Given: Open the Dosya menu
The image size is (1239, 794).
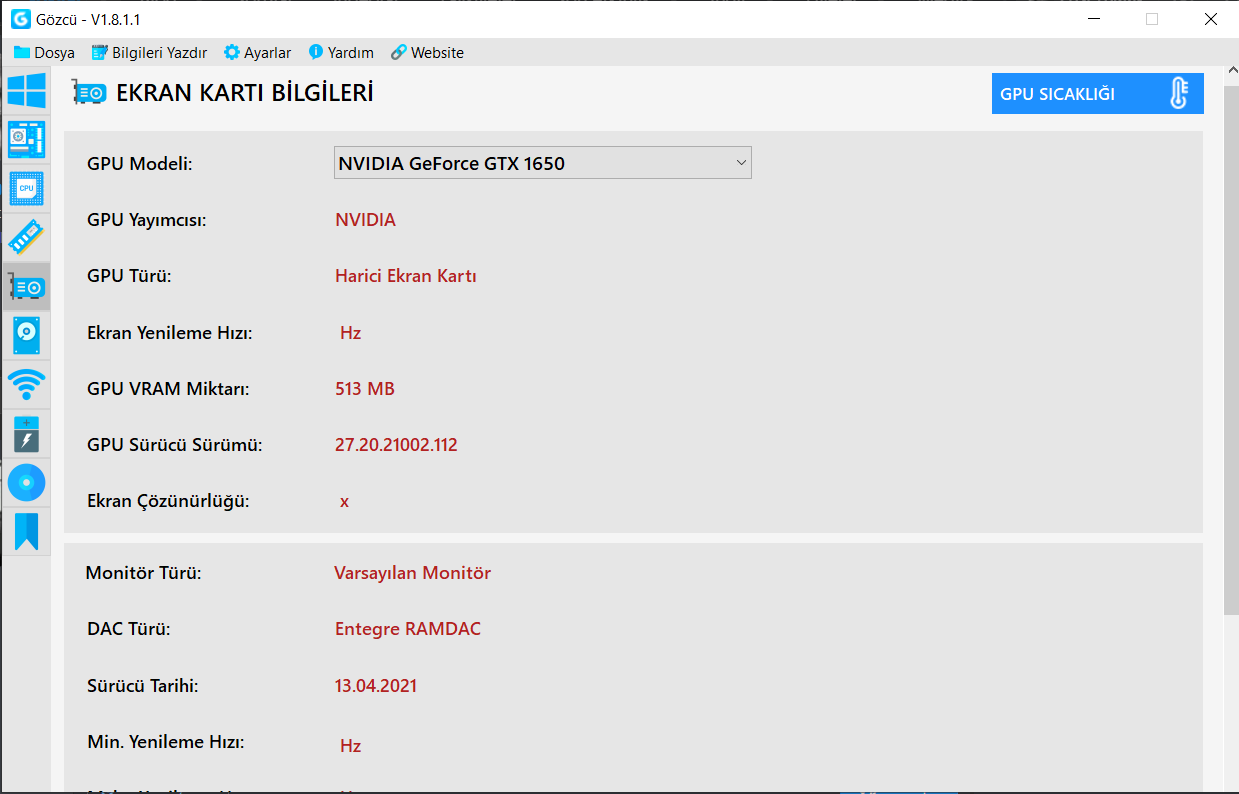Looking at the screenshot, I should coord(44,52).
